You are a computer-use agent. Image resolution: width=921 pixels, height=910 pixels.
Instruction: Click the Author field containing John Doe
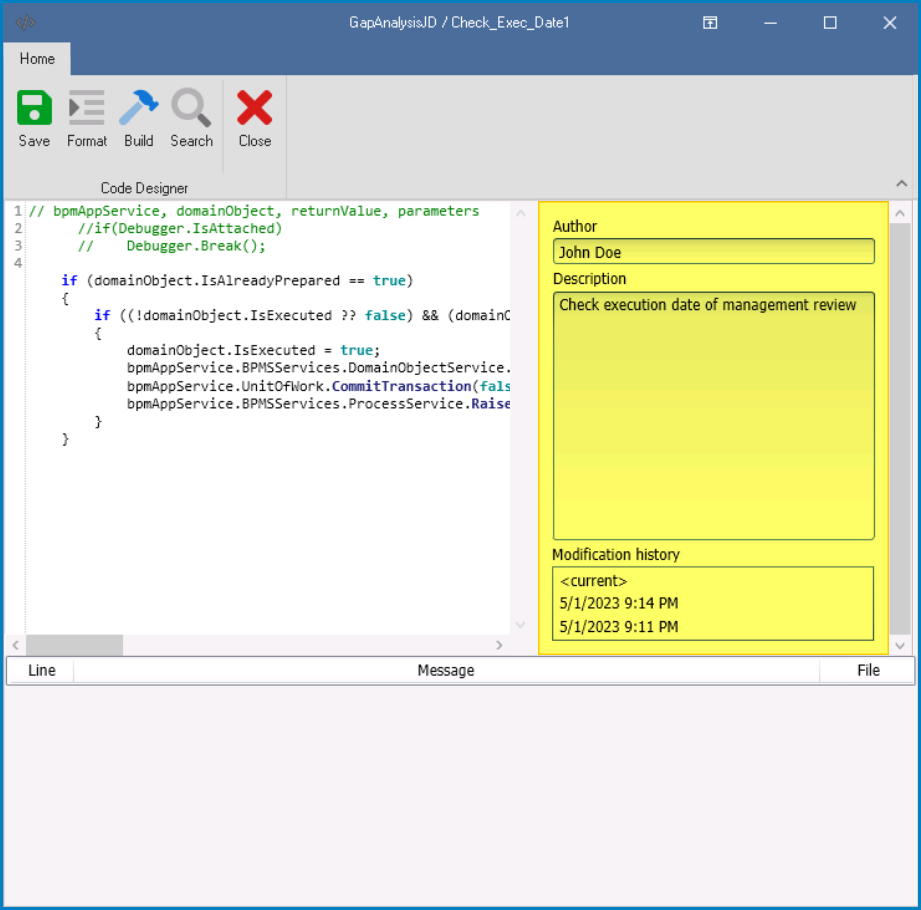713,252
